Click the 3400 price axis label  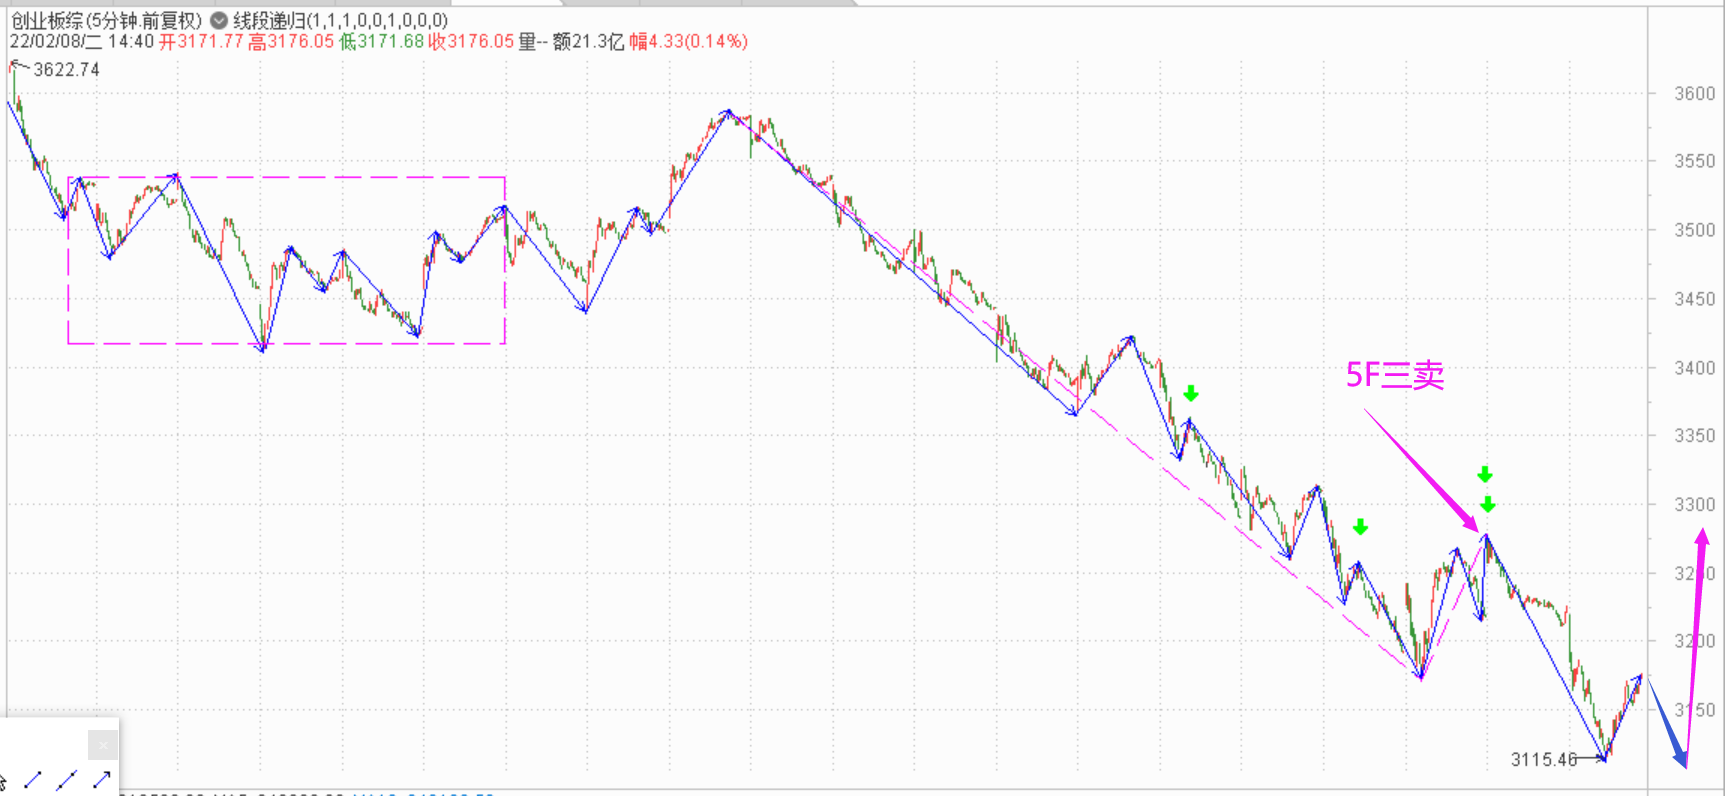click(1695, 368)
